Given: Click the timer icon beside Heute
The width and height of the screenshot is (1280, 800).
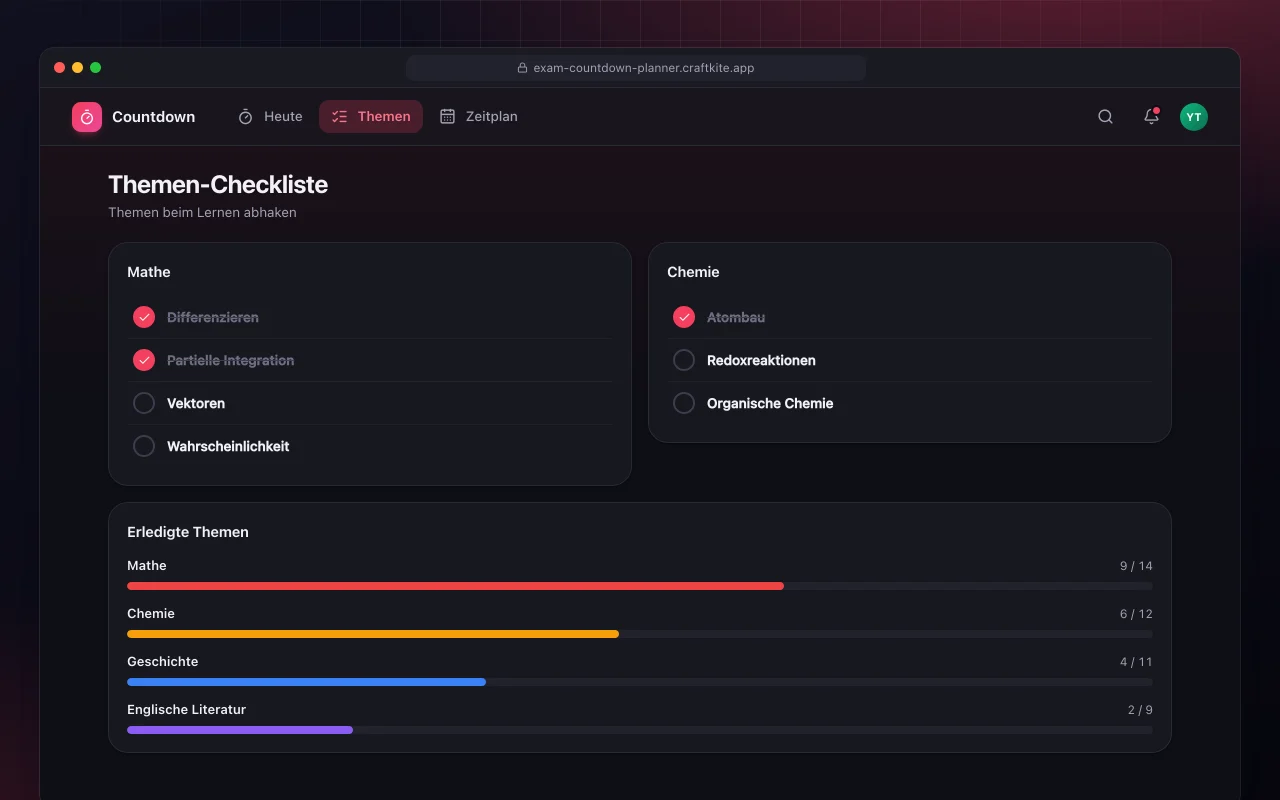Looking at the screenshot, I should (x=245, y=117).
